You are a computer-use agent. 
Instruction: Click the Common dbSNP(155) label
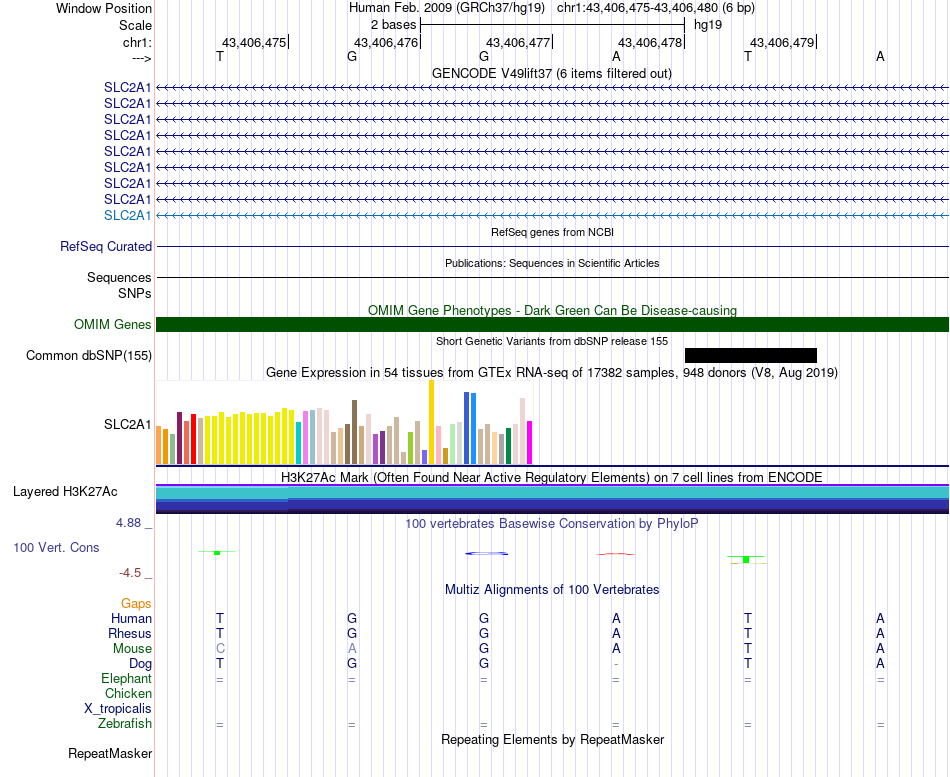88,355
